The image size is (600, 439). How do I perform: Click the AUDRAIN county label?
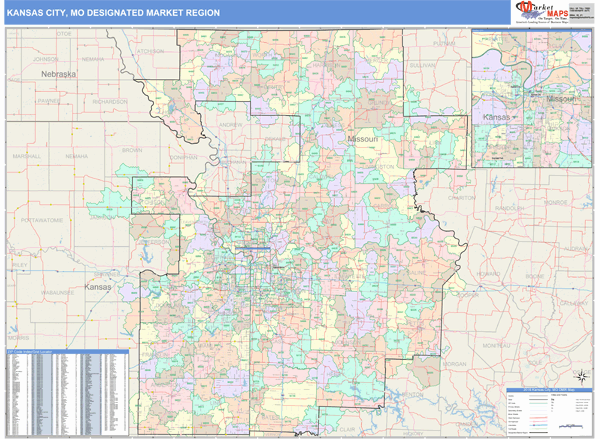pyautogui.click(x=576, y=249)
